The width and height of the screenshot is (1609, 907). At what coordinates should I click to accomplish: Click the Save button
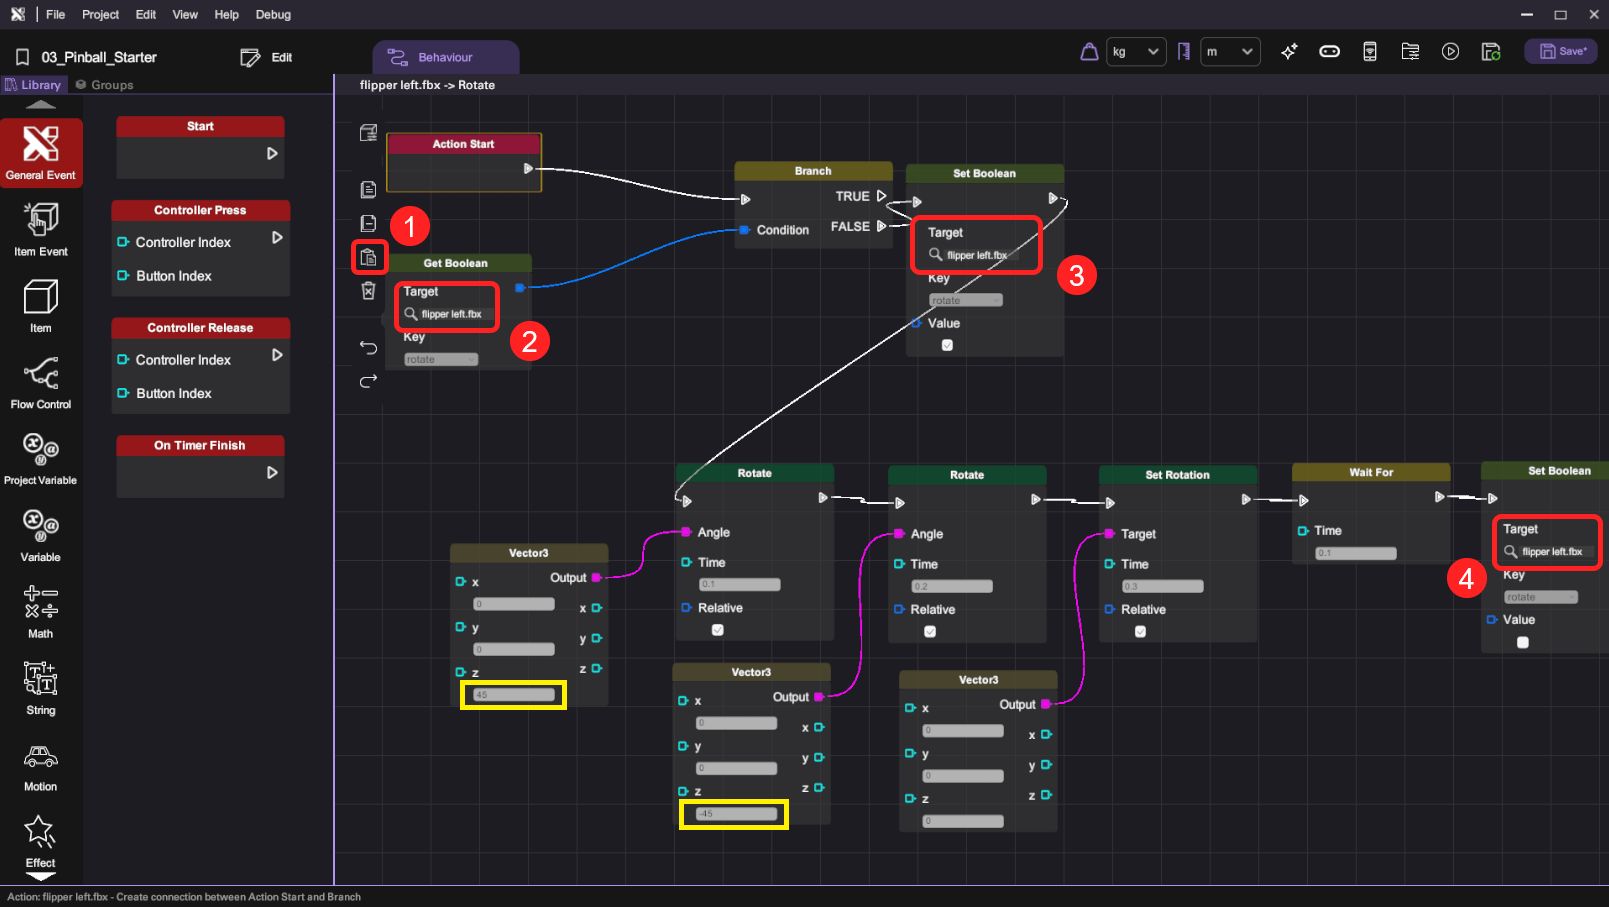1561,52
